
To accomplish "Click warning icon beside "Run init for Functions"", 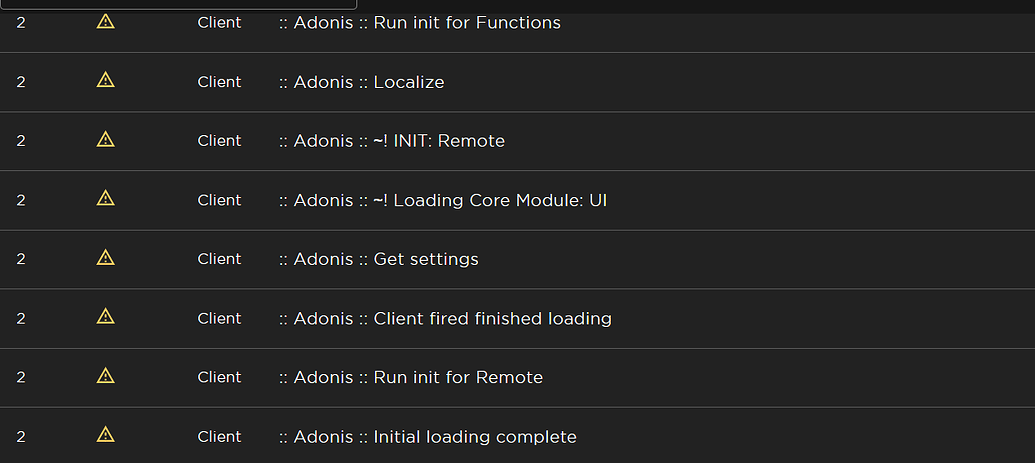I will pos(105,22).
